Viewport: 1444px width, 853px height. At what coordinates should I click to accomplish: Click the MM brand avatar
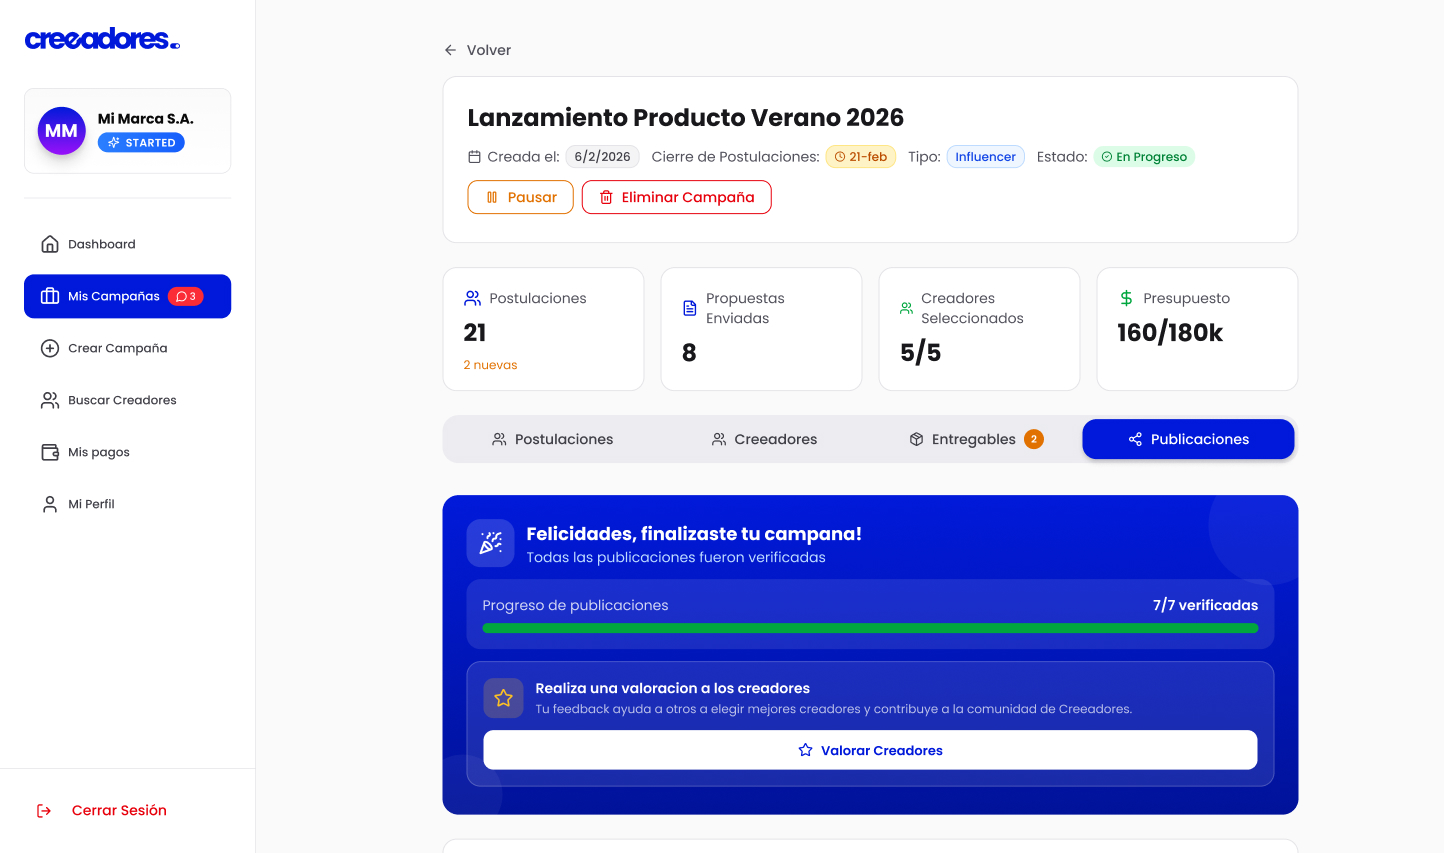tap(61, 131)
